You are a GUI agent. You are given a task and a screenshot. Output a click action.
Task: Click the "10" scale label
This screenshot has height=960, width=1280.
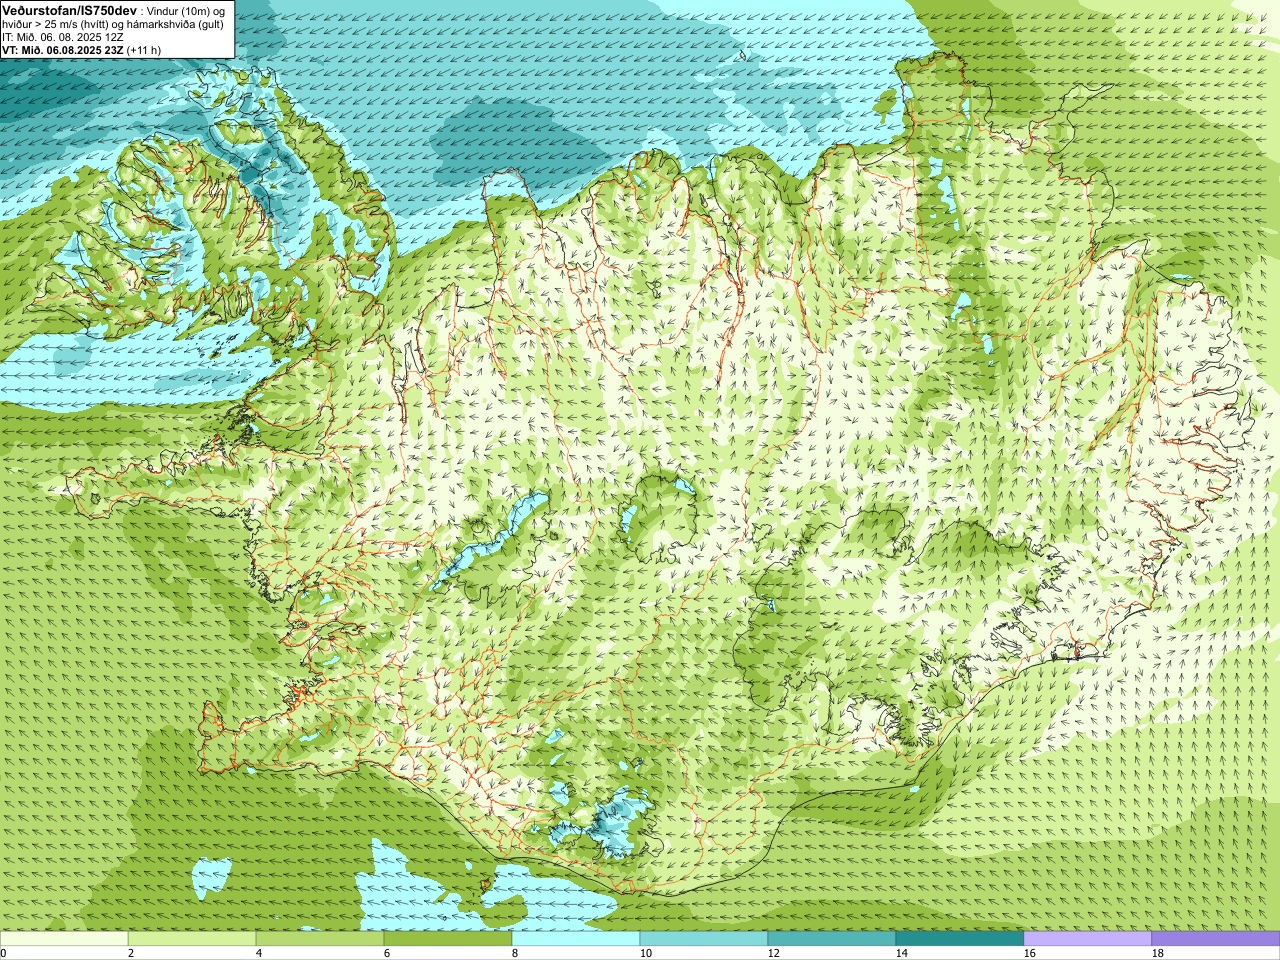[x=645, y=953]
